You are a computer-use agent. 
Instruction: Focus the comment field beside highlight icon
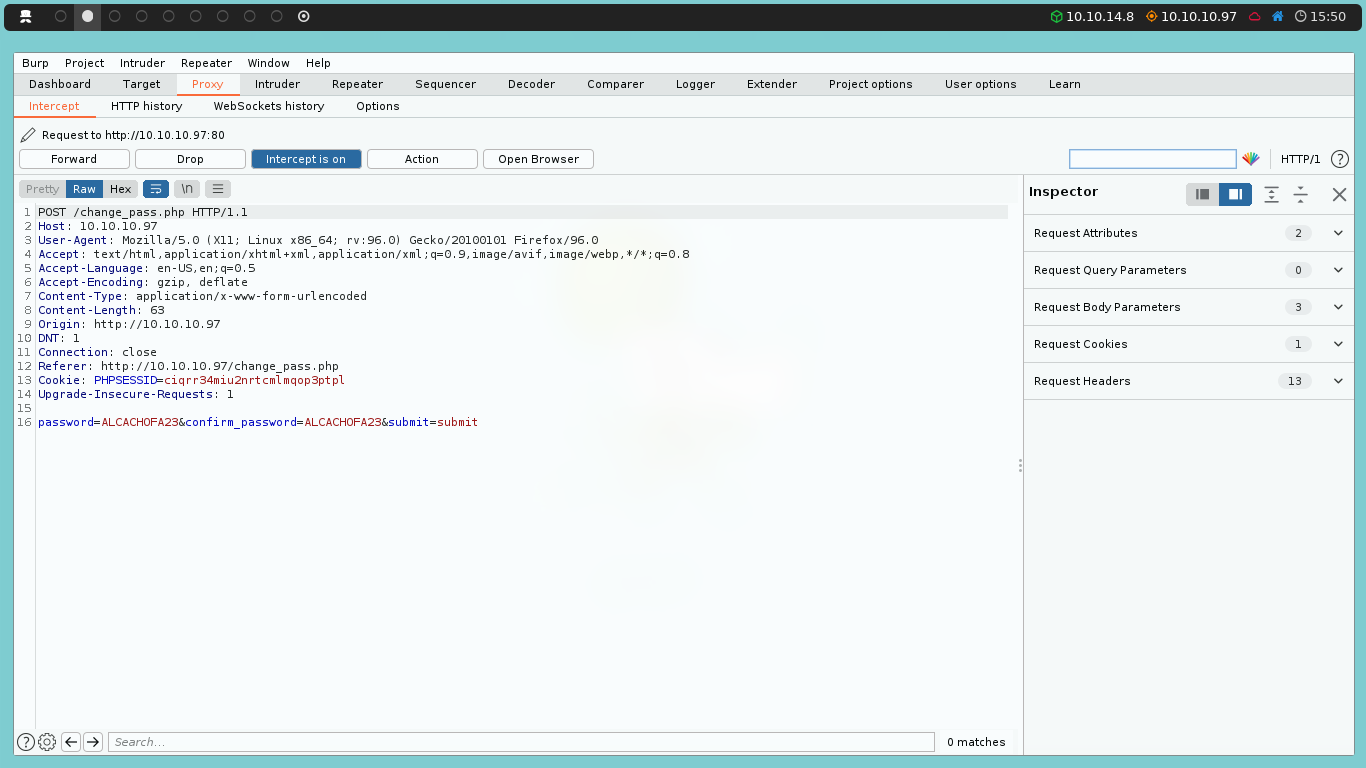coord(1152,159)
